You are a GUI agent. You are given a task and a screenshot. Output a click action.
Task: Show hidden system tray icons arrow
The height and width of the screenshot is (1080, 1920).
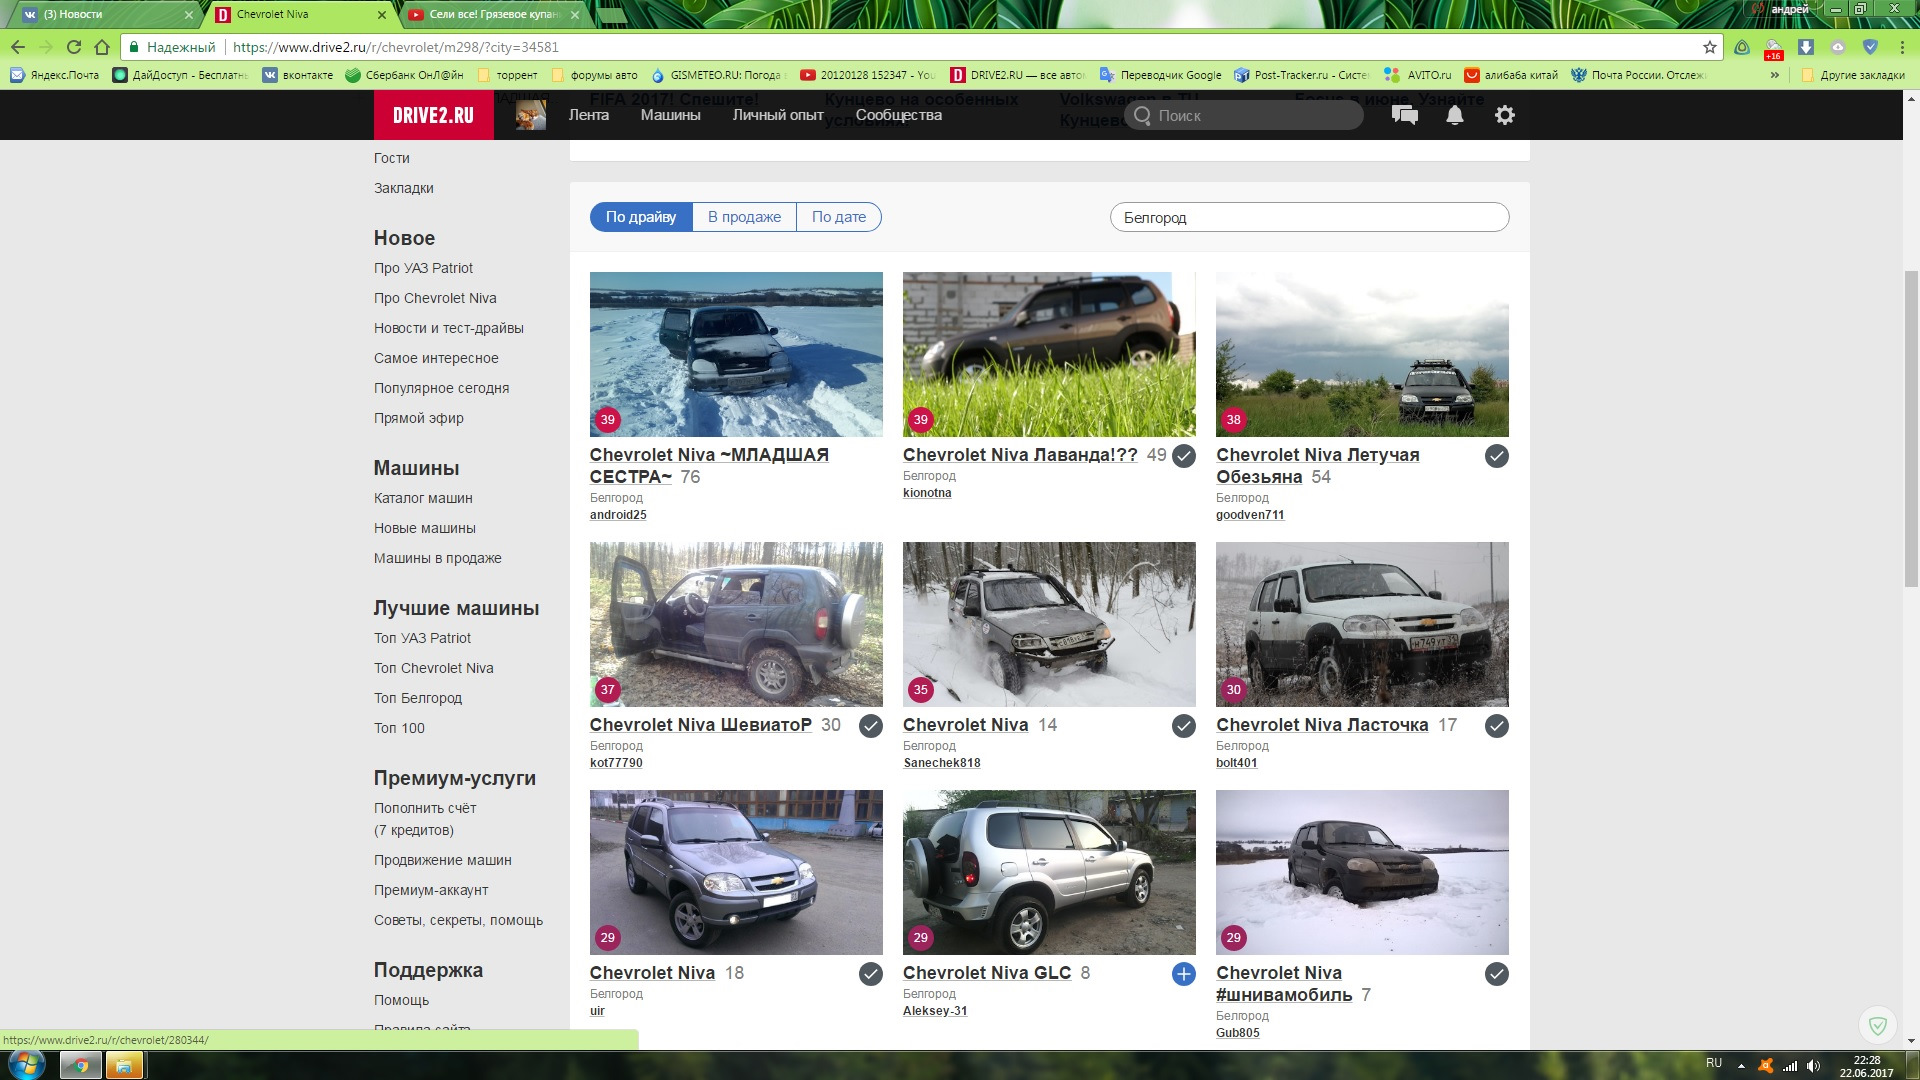pos(1741,1066)
